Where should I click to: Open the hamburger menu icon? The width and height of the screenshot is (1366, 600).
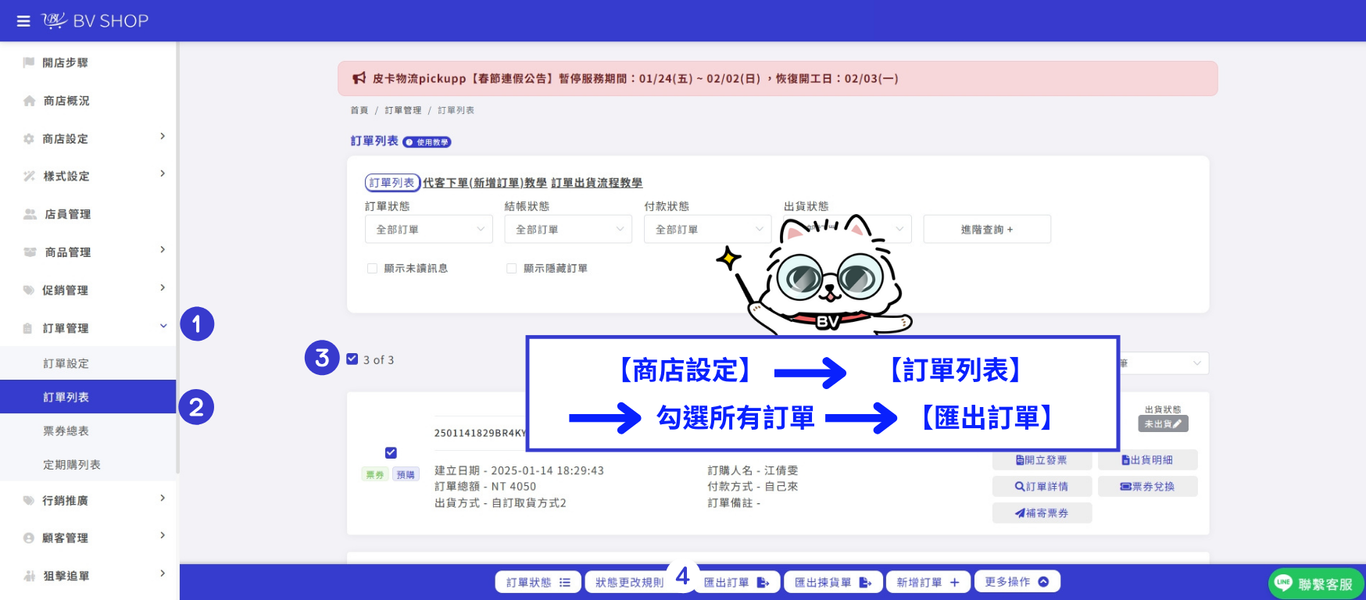coord(23,21)
